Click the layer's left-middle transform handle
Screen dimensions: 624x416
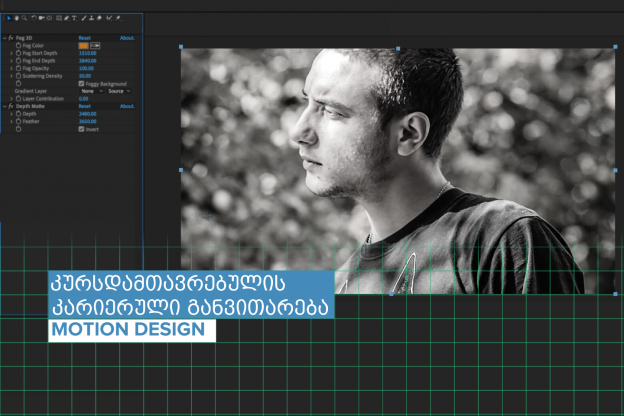tap(181, 170)
